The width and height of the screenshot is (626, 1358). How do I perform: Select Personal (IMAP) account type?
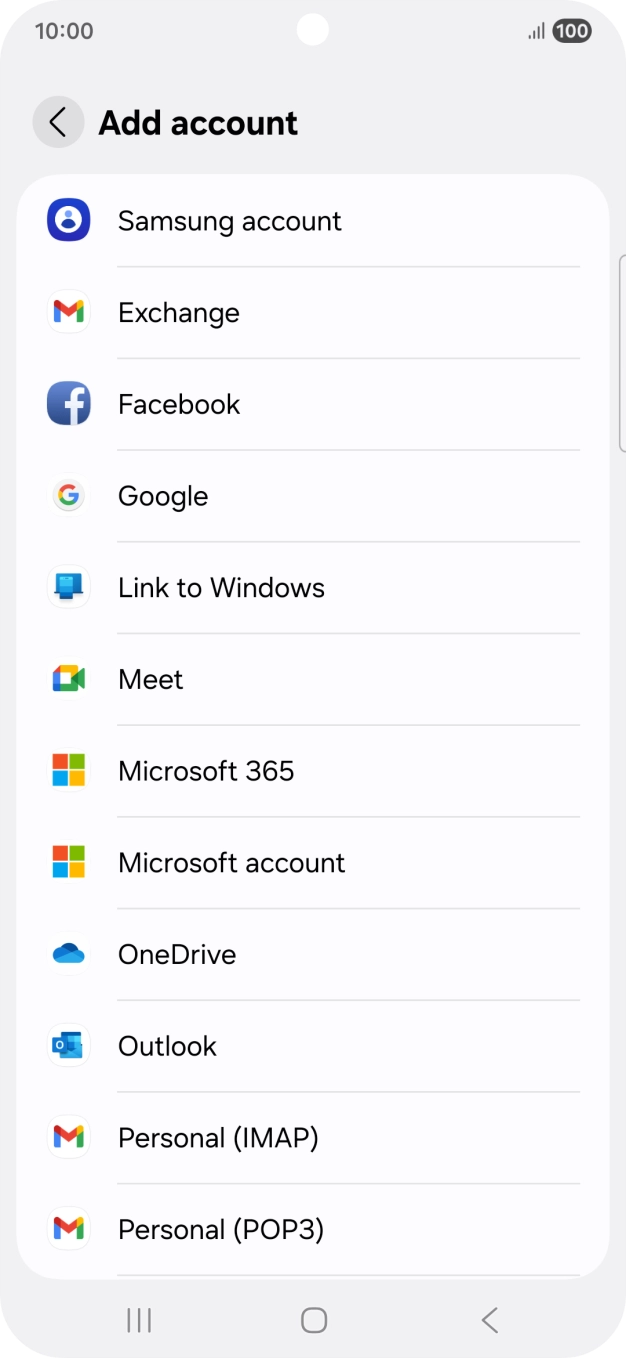click(218, 1138)
